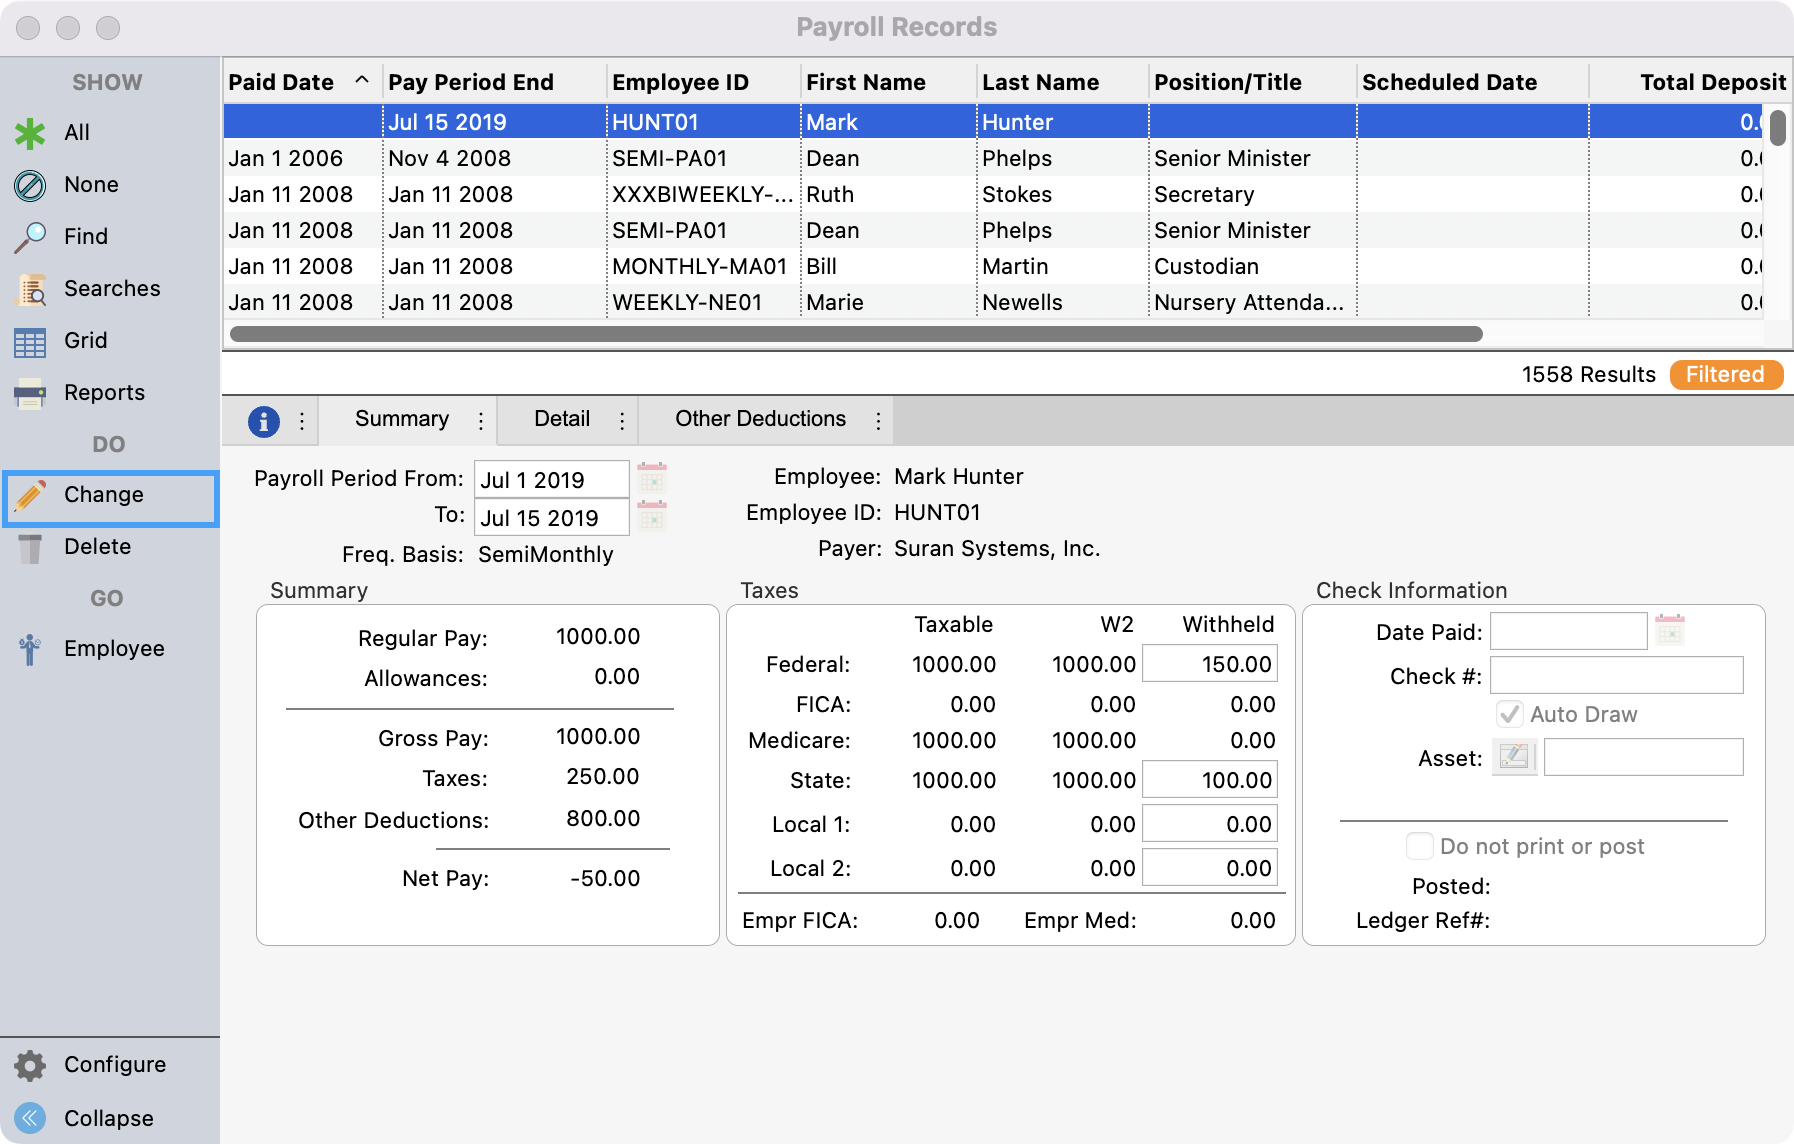Click the Delete trash icon
This screenshot has height=1144, width=1794.
coord(30,547)
